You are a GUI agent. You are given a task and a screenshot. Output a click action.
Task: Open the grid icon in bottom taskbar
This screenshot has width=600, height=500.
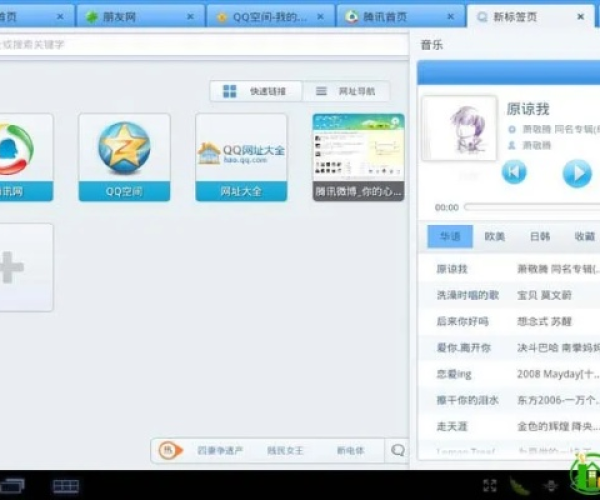click(x=66, y=486)
